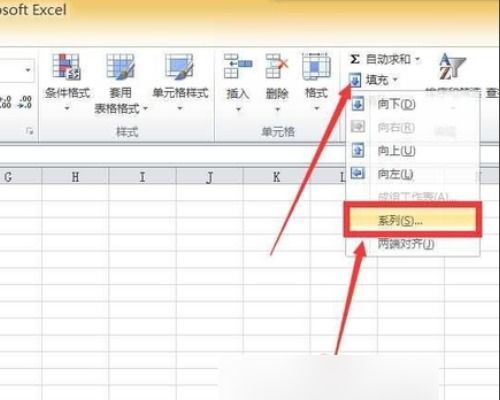Expand the arrow under 插入

click(x=238, y=109)
